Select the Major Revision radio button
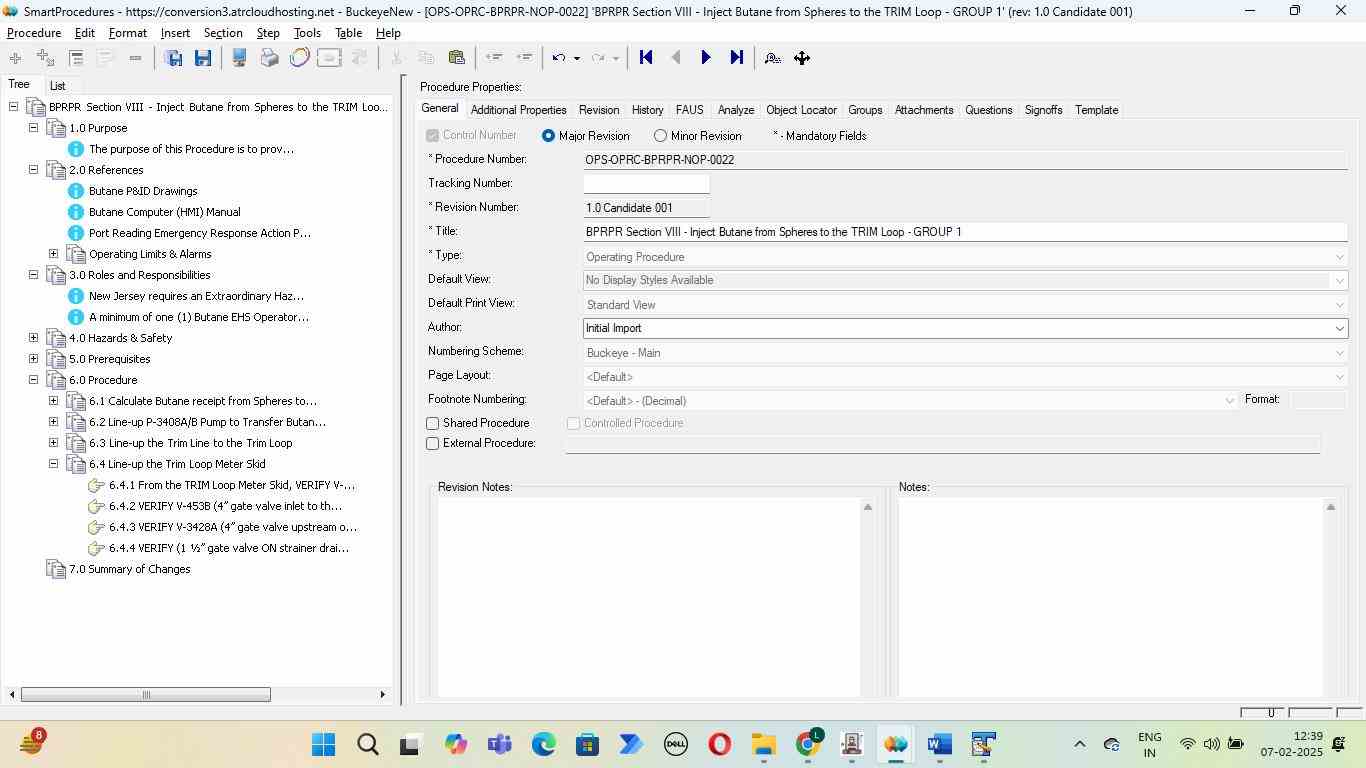 (548, 136)
